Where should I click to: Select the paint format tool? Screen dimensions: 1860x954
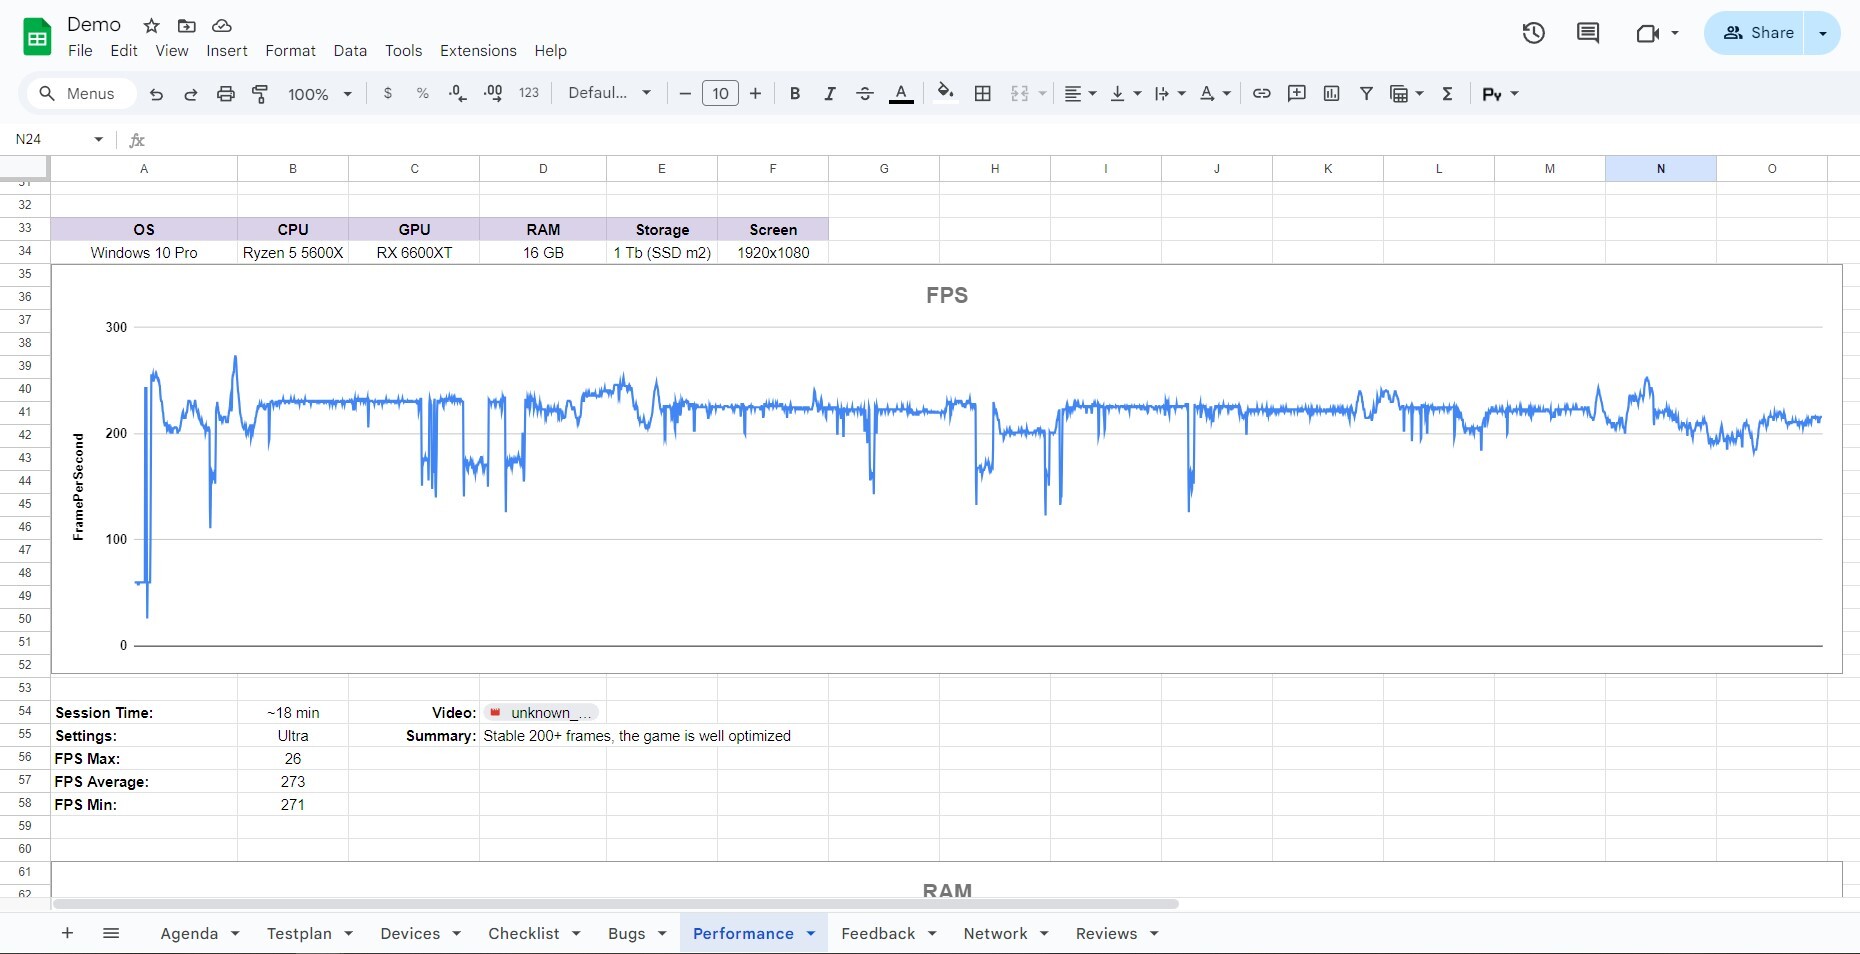(x=260, y=94)
